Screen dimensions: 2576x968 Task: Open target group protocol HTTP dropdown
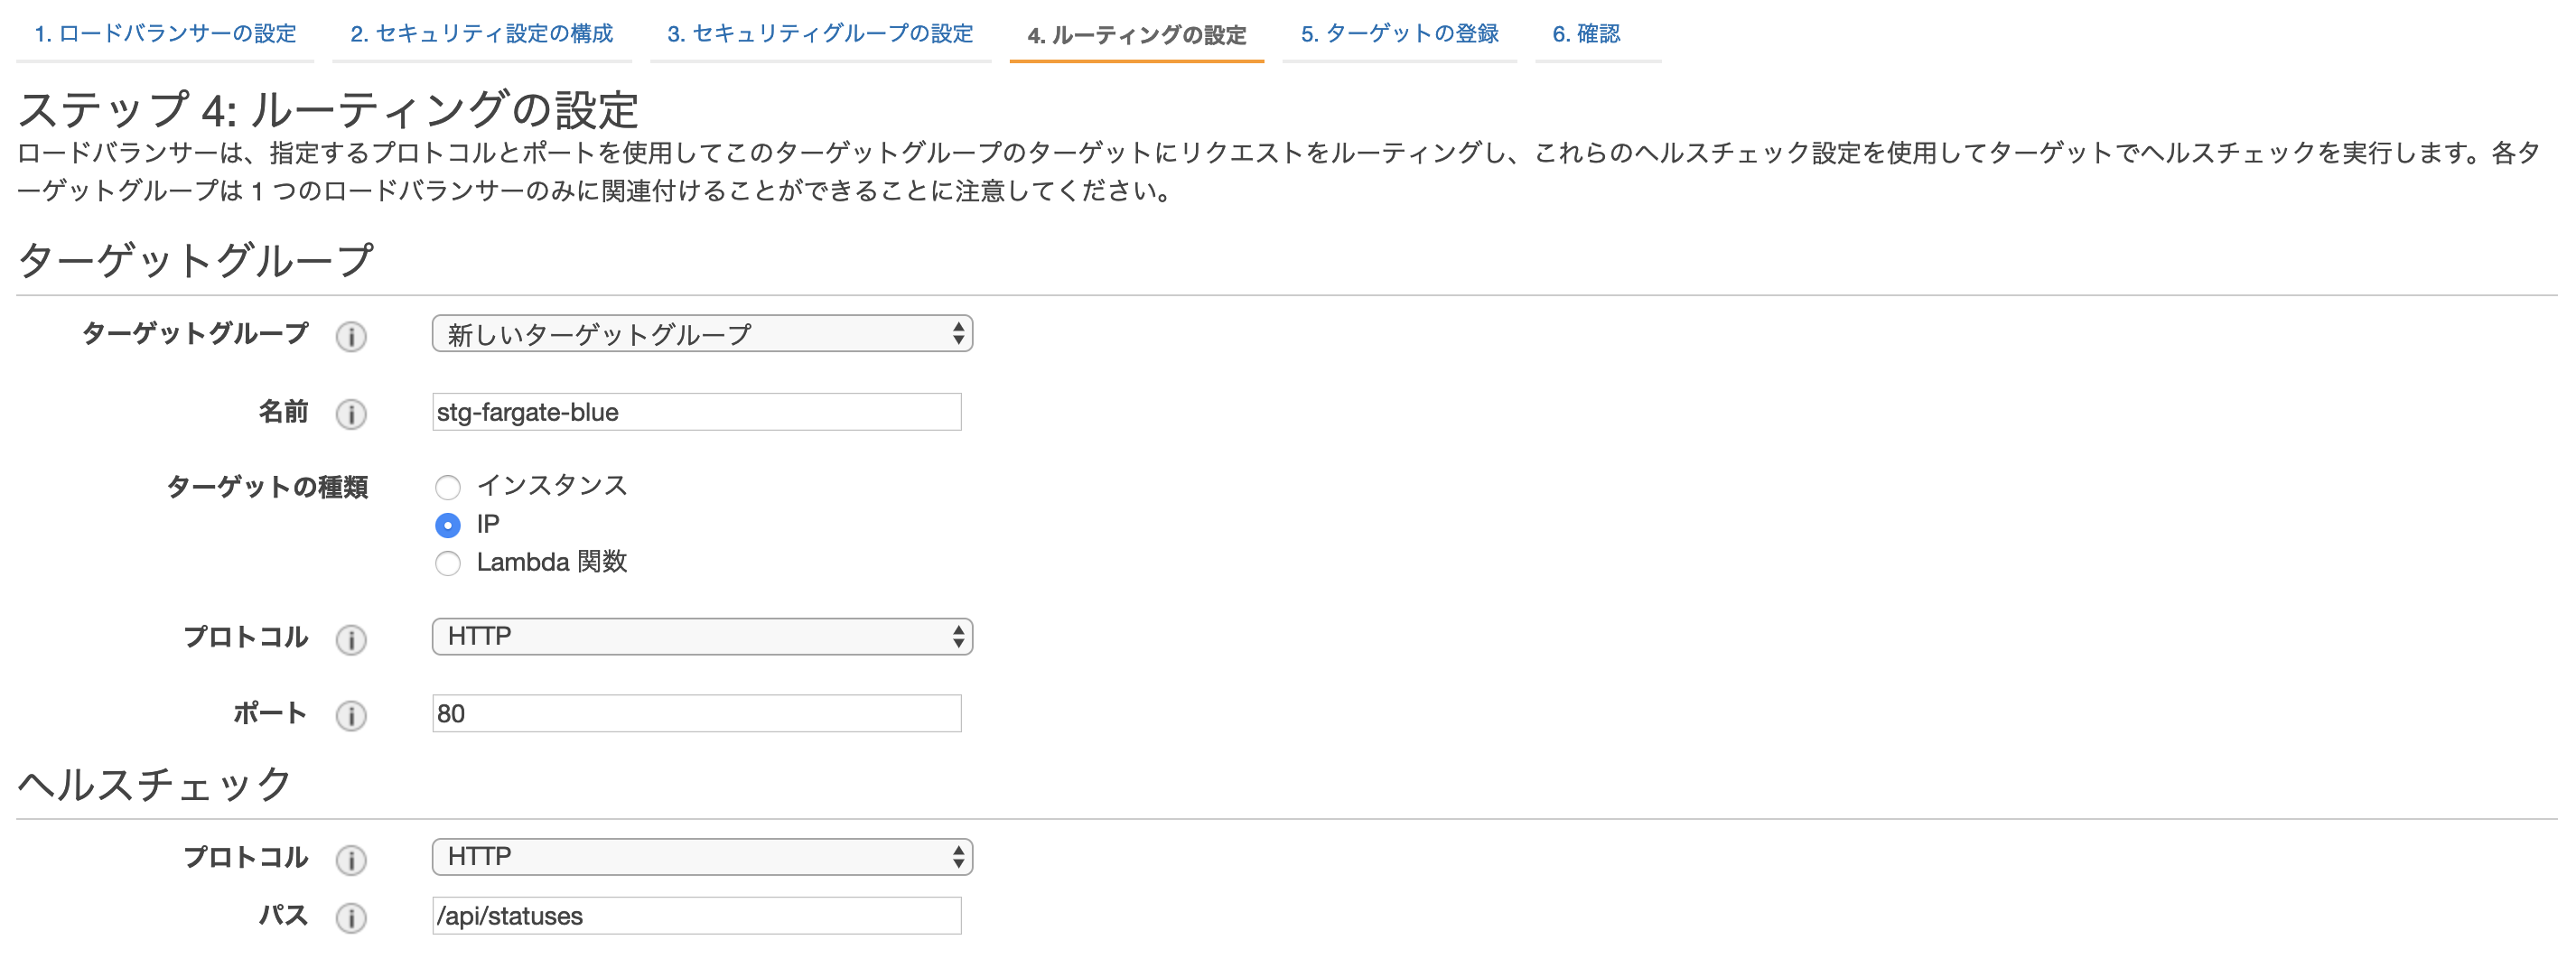tap(702, 637)
